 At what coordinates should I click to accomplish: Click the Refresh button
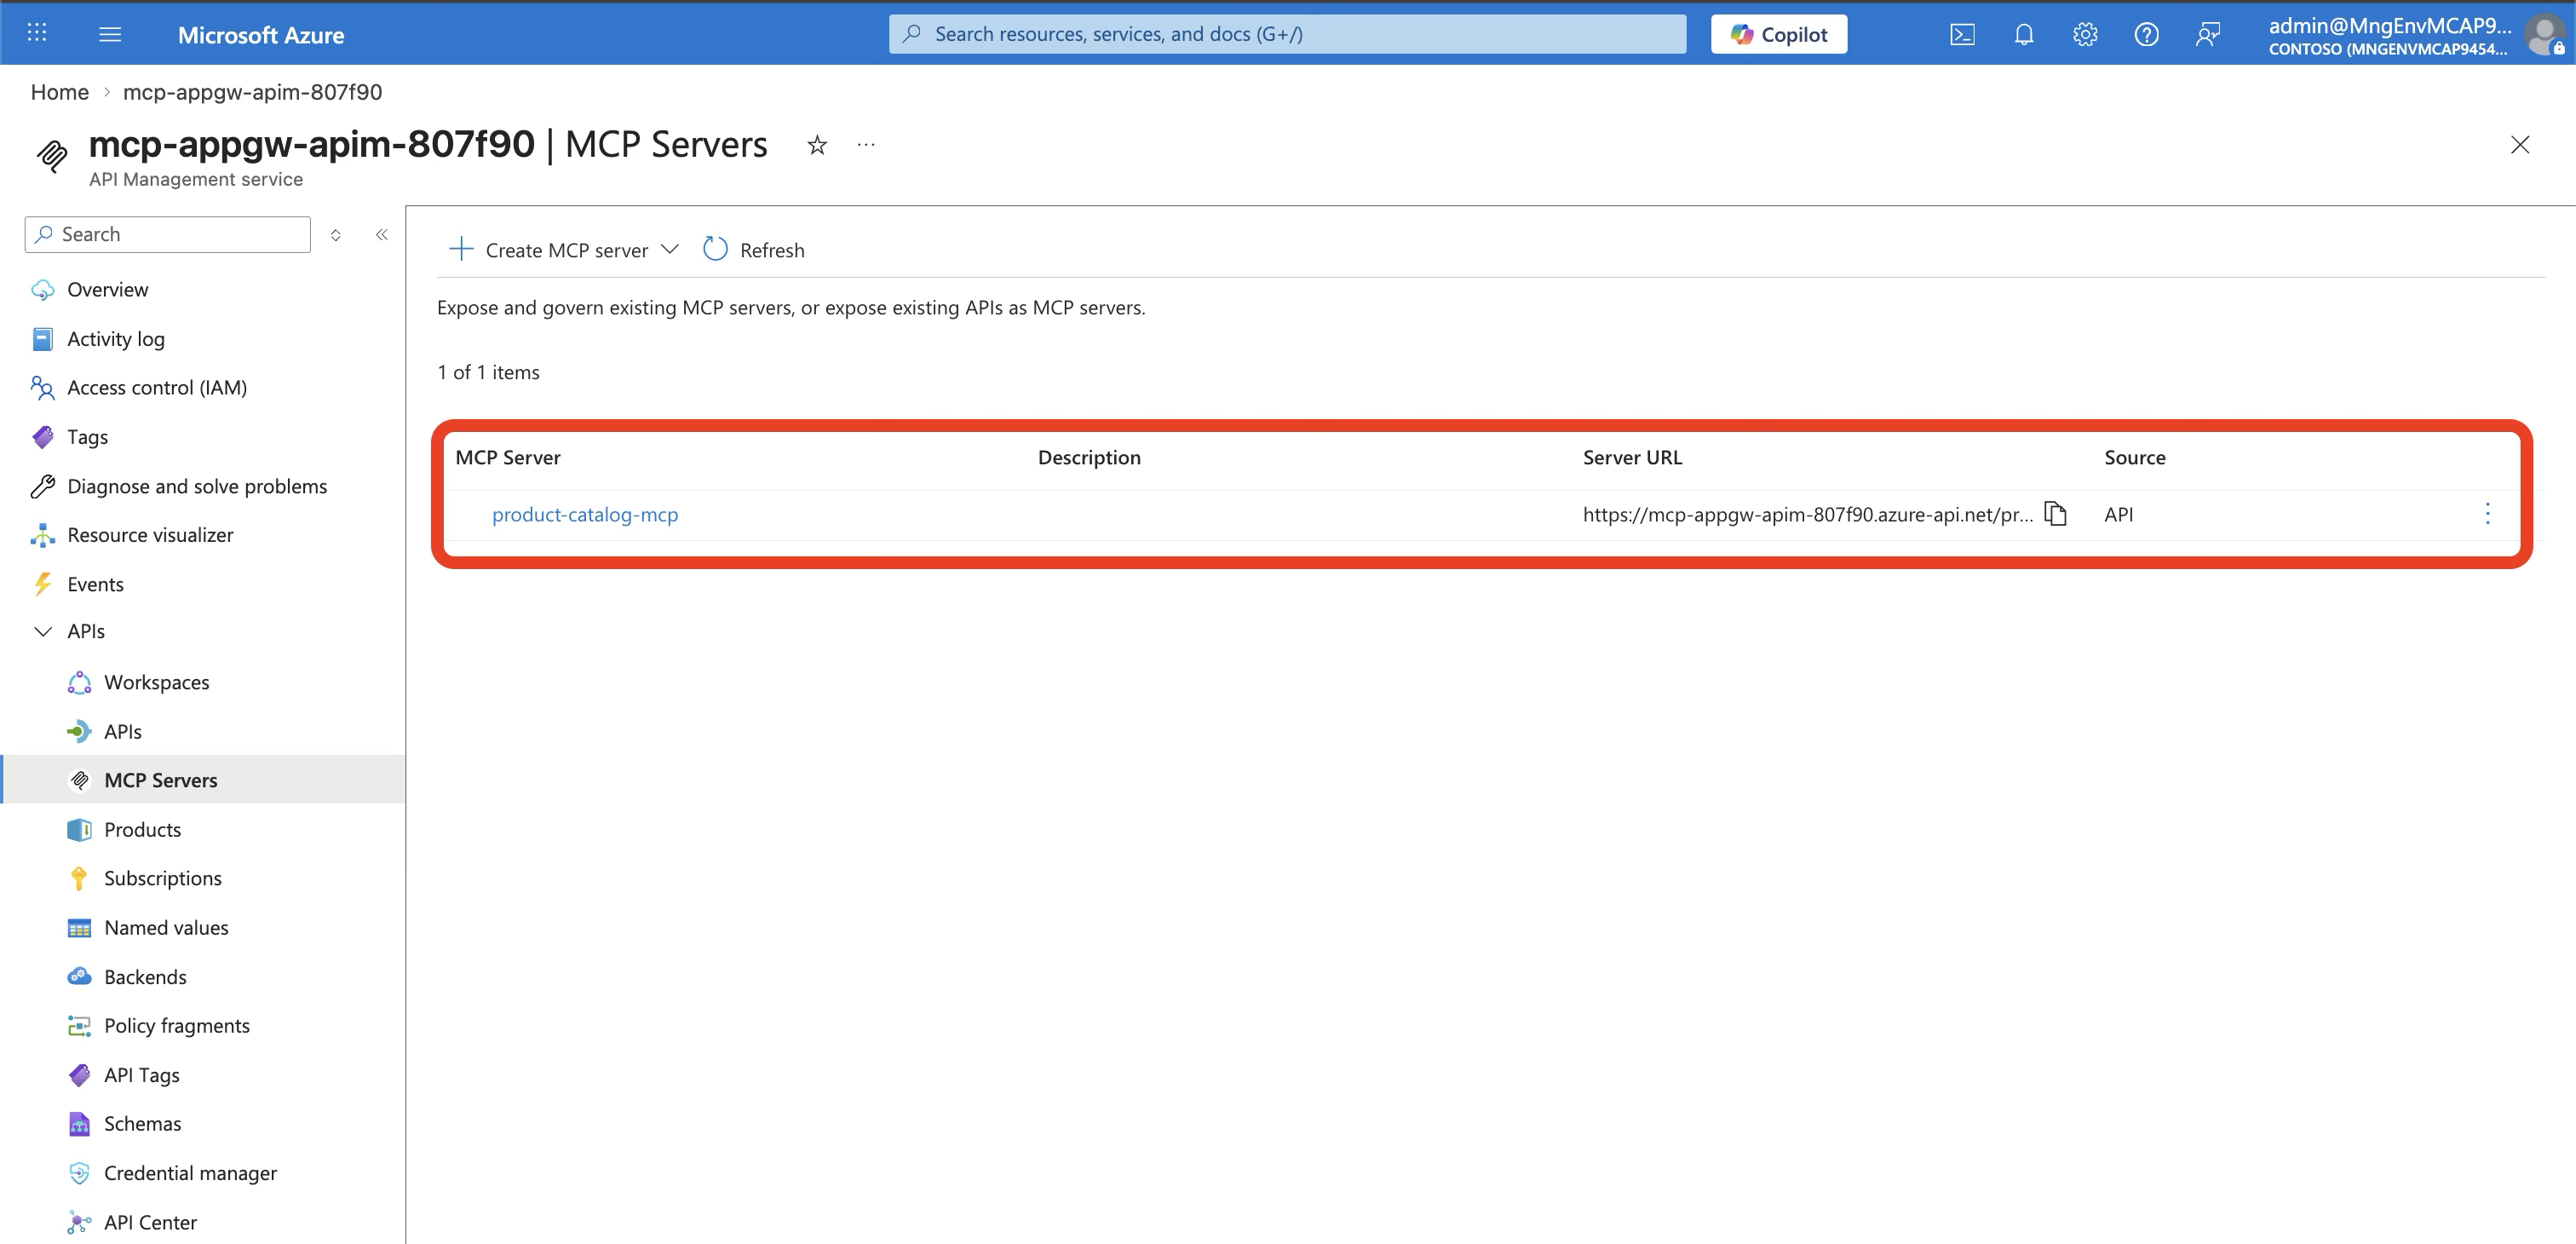(x=754, y=250)
